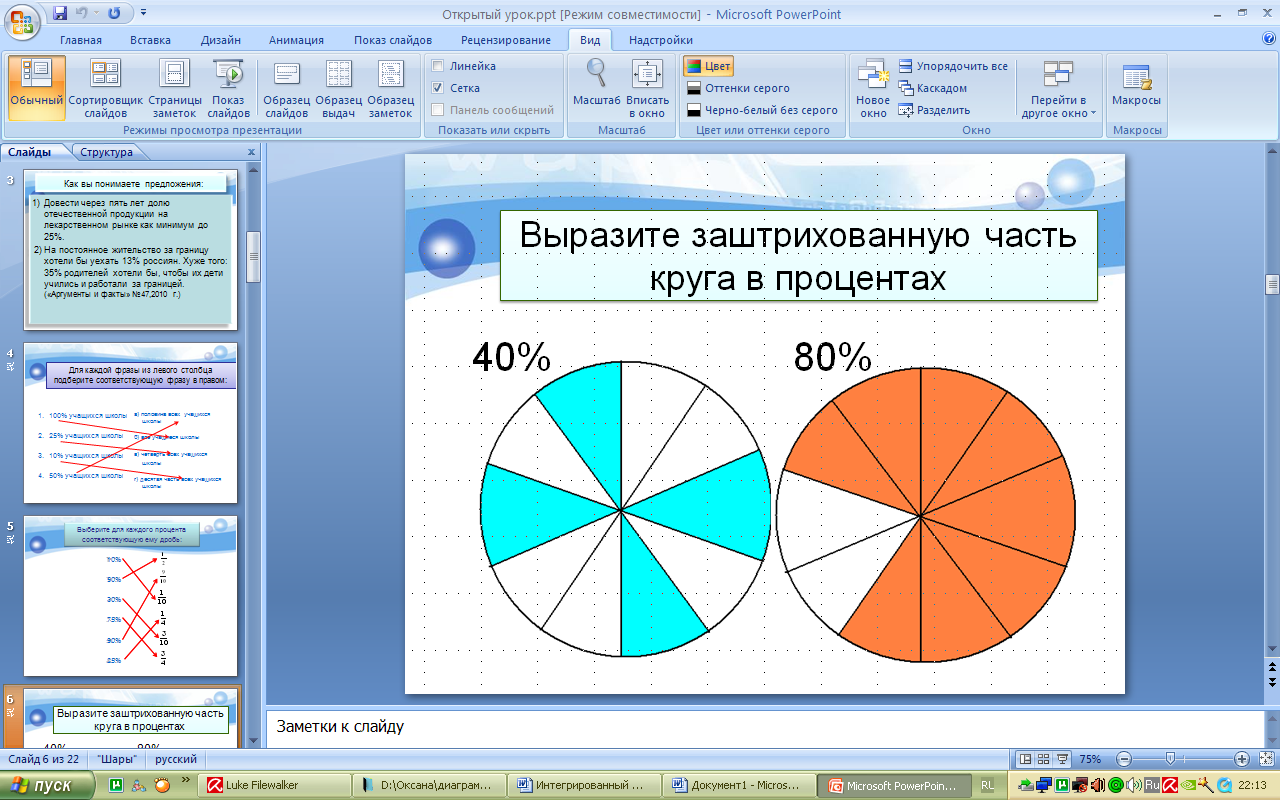Viewport: 1280px width, 800px height.
Task: Click the 75% zoom level
Action: tap(1091, 759)
